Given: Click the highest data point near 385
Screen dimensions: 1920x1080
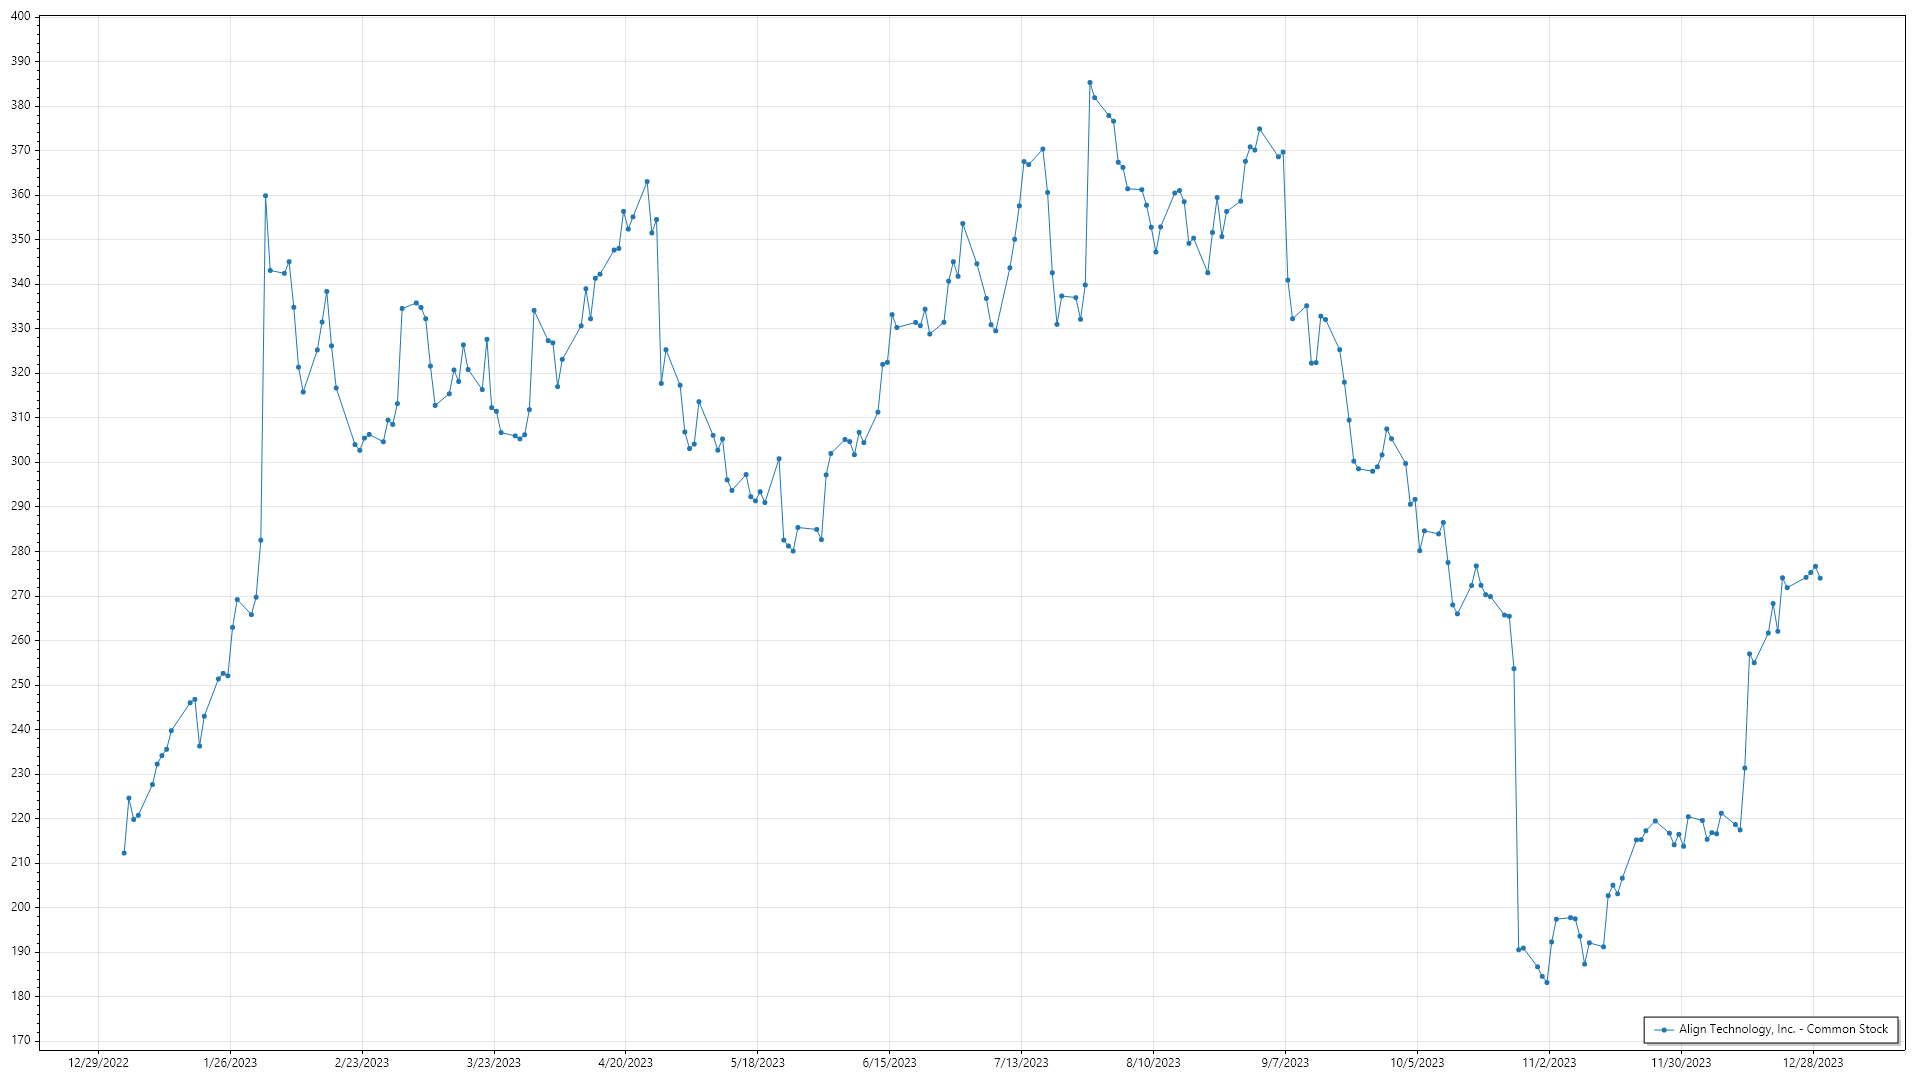Looking at the screenshot, I should coord(1090,83).
